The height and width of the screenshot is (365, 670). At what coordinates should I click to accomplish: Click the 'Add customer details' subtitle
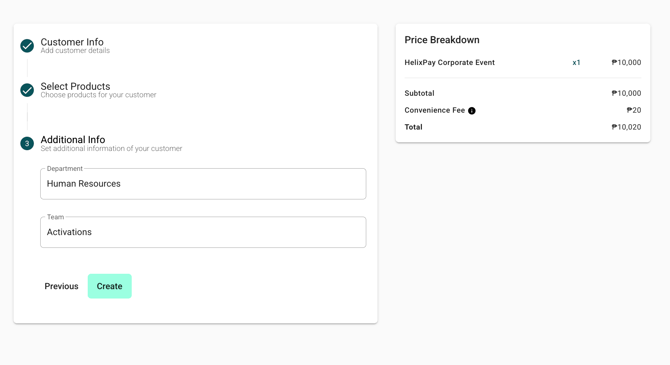click(75, 50)
